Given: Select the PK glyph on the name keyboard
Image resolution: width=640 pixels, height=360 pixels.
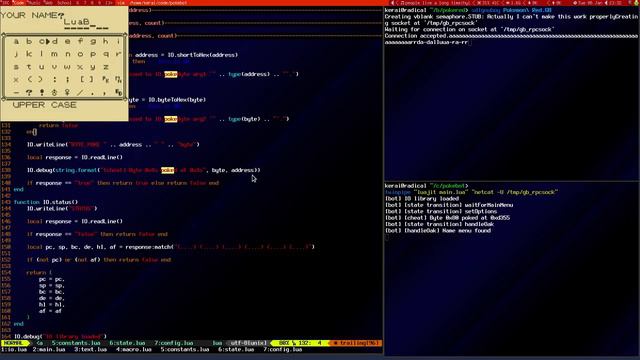Looking at the screenshot, I should [x=106, y=80].
